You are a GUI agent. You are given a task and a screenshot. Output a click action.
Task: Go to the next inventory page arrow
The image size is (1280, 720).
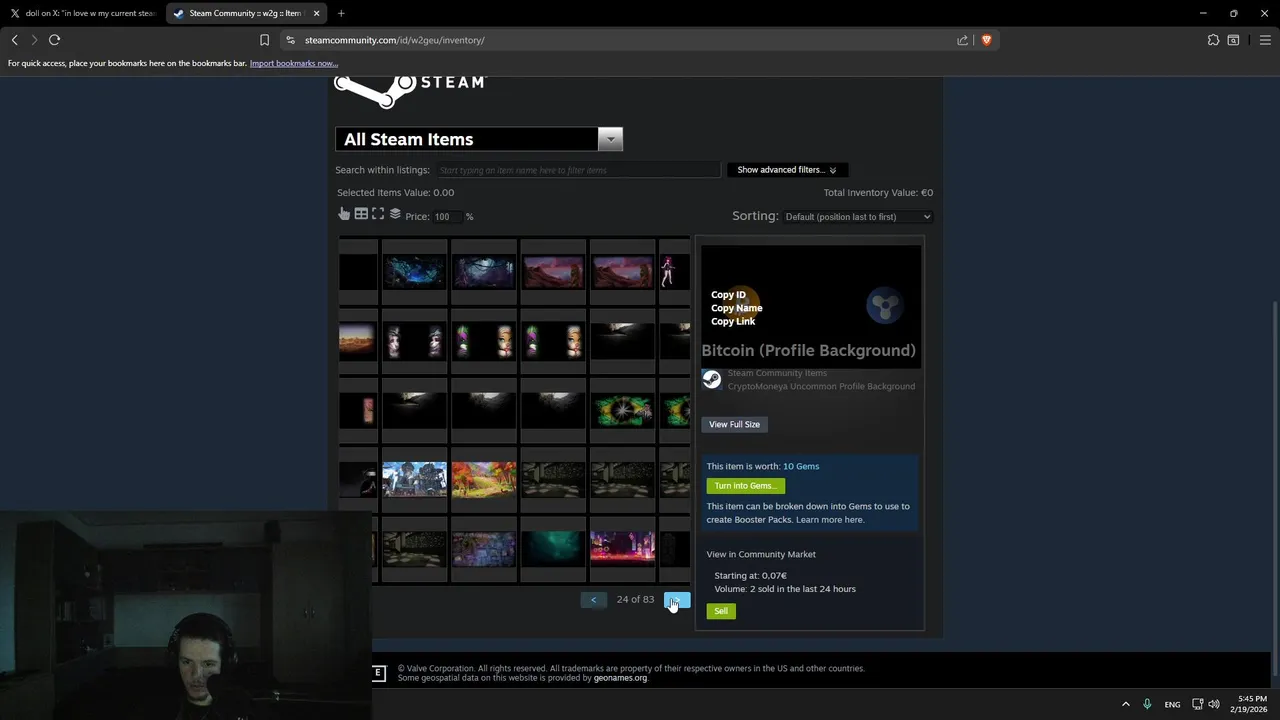(677, 600)
